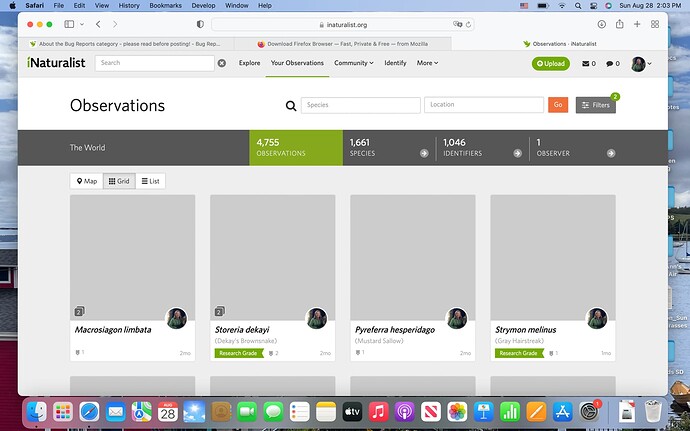Open the Identify page
This screenshot has width=690, height=431.
click(395, 63)
